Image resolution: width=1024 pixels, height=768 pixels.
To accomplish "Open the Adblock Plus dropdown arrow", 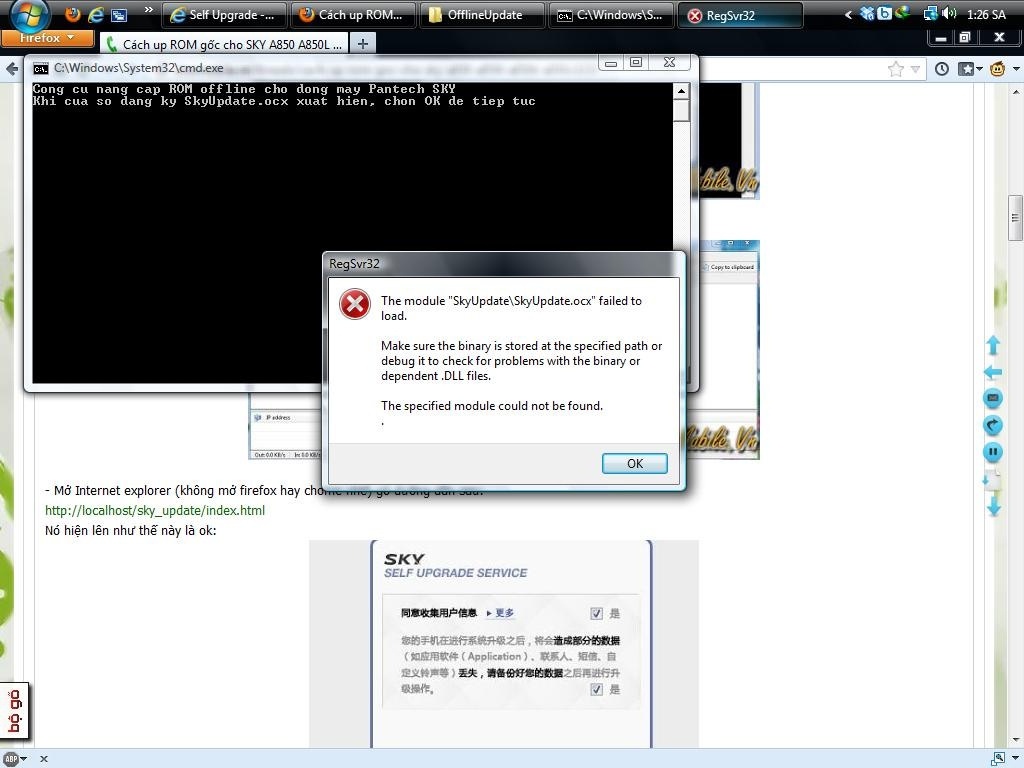I will pos(24,759).
